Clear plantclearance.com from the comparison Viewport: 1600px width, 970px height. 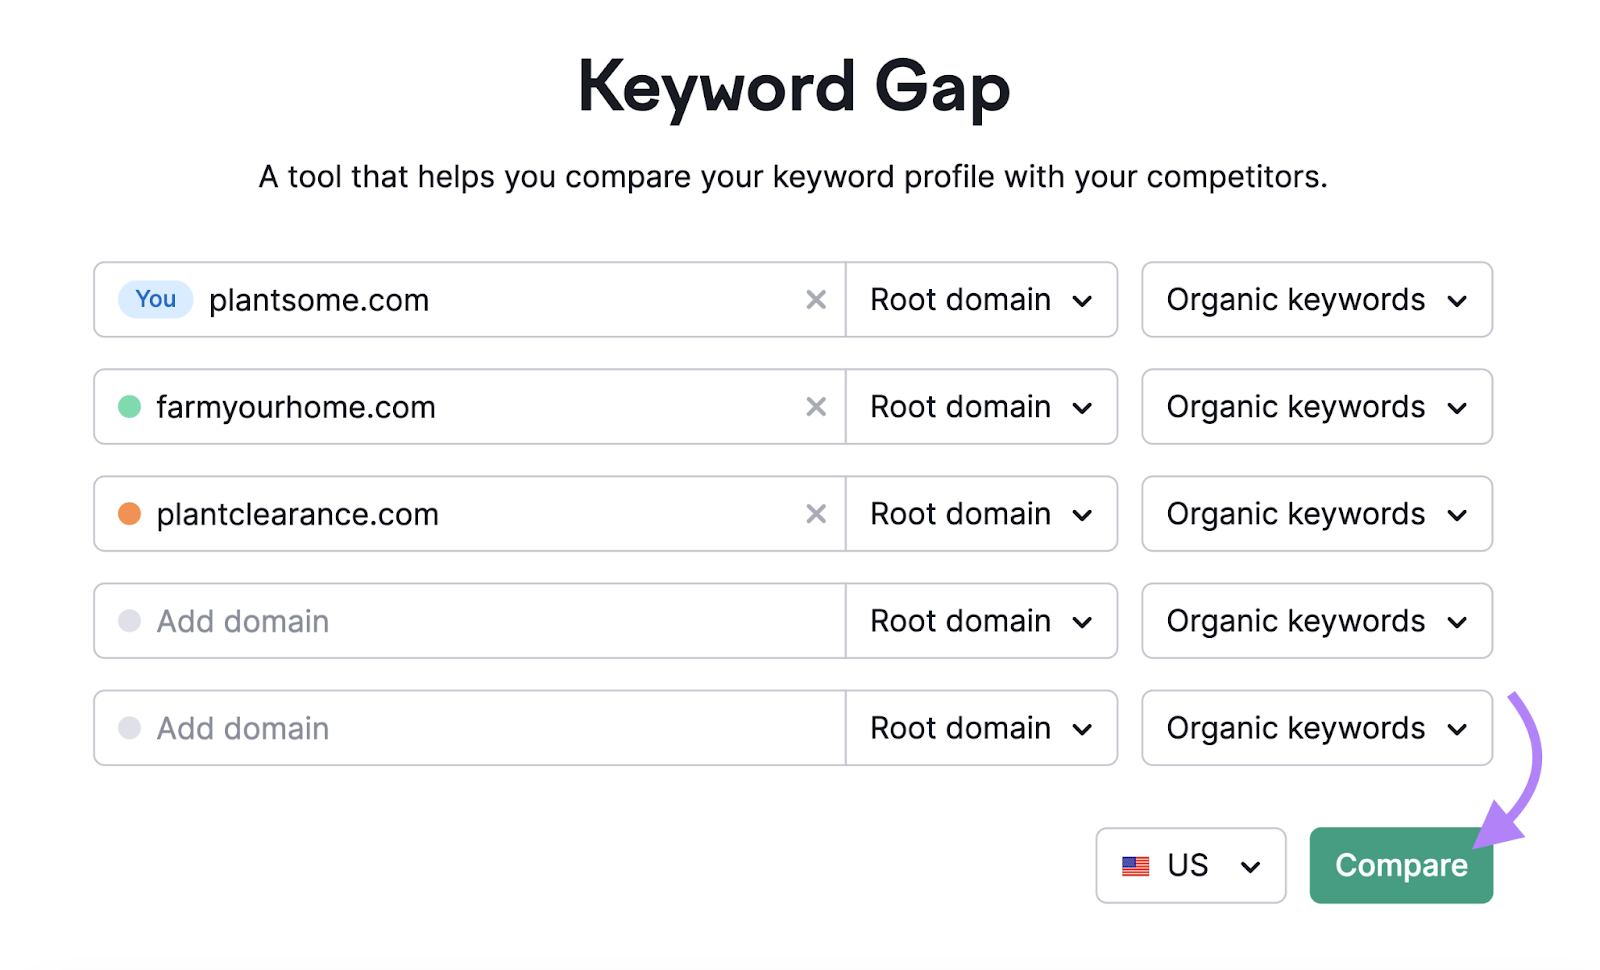817,514
